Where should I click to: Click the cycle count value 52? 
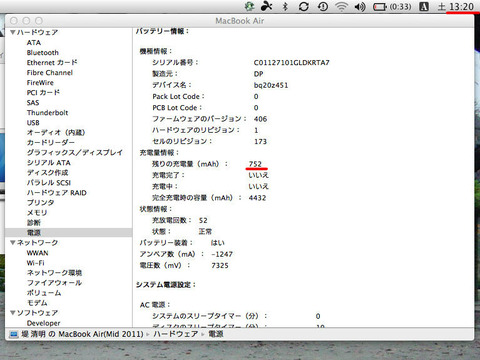pyautogui.click(x=203, y=220)
